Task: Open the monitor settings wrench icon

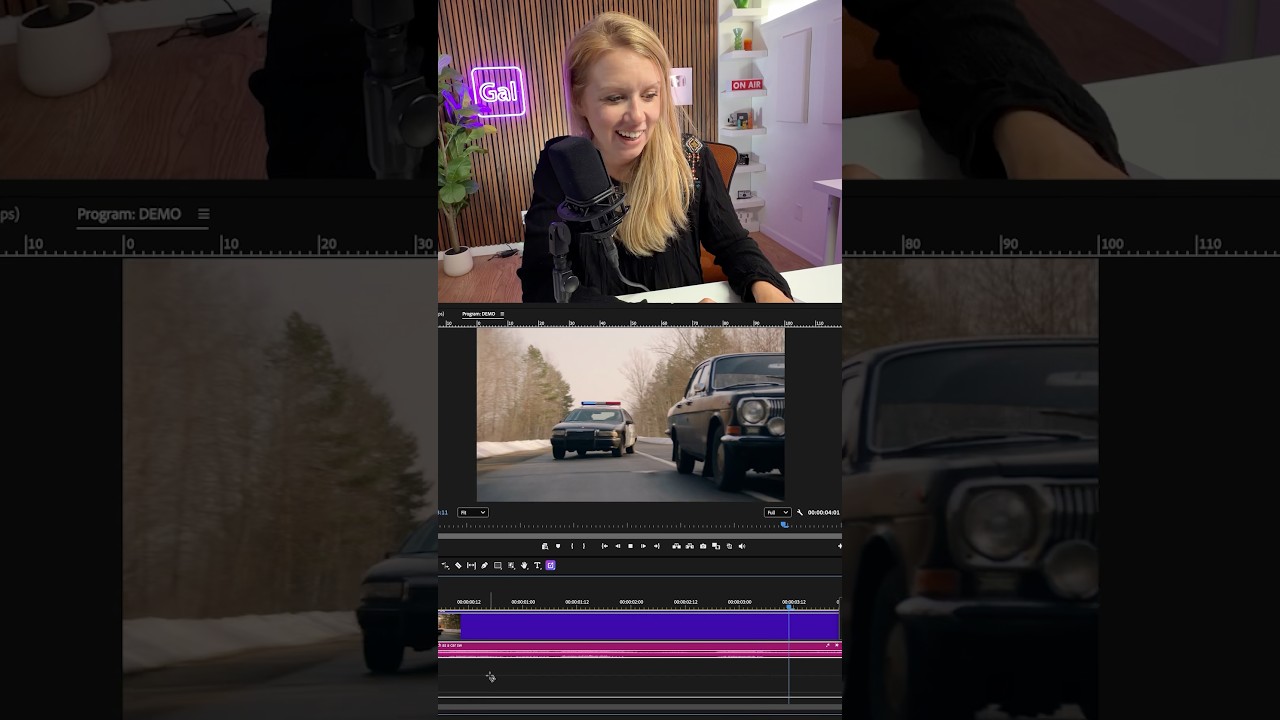Action: pyautogui.click(x=799, y=512)
